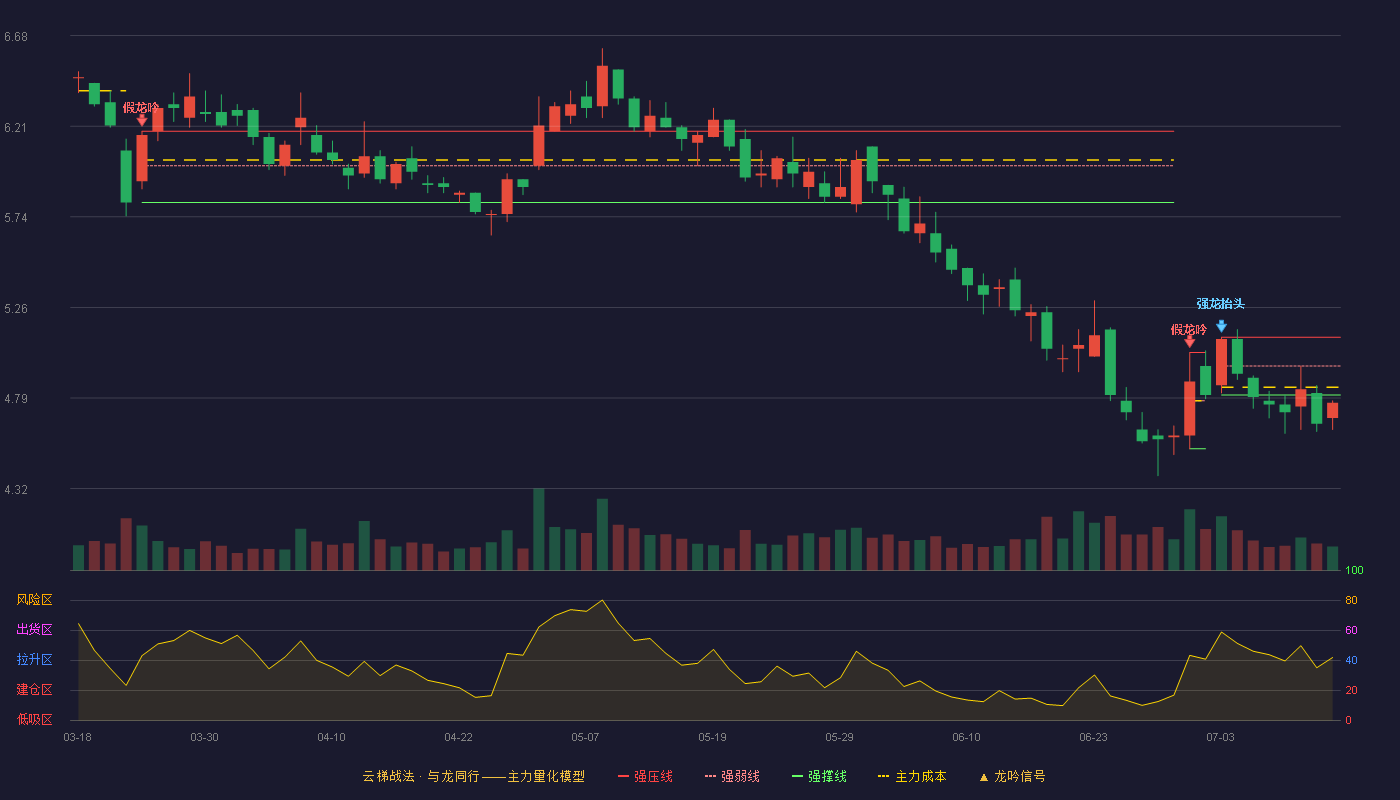Select the 06-23 date on time axis
Screen dimensions: 1400x800
pyautogui.click(x=1093, y=737)
